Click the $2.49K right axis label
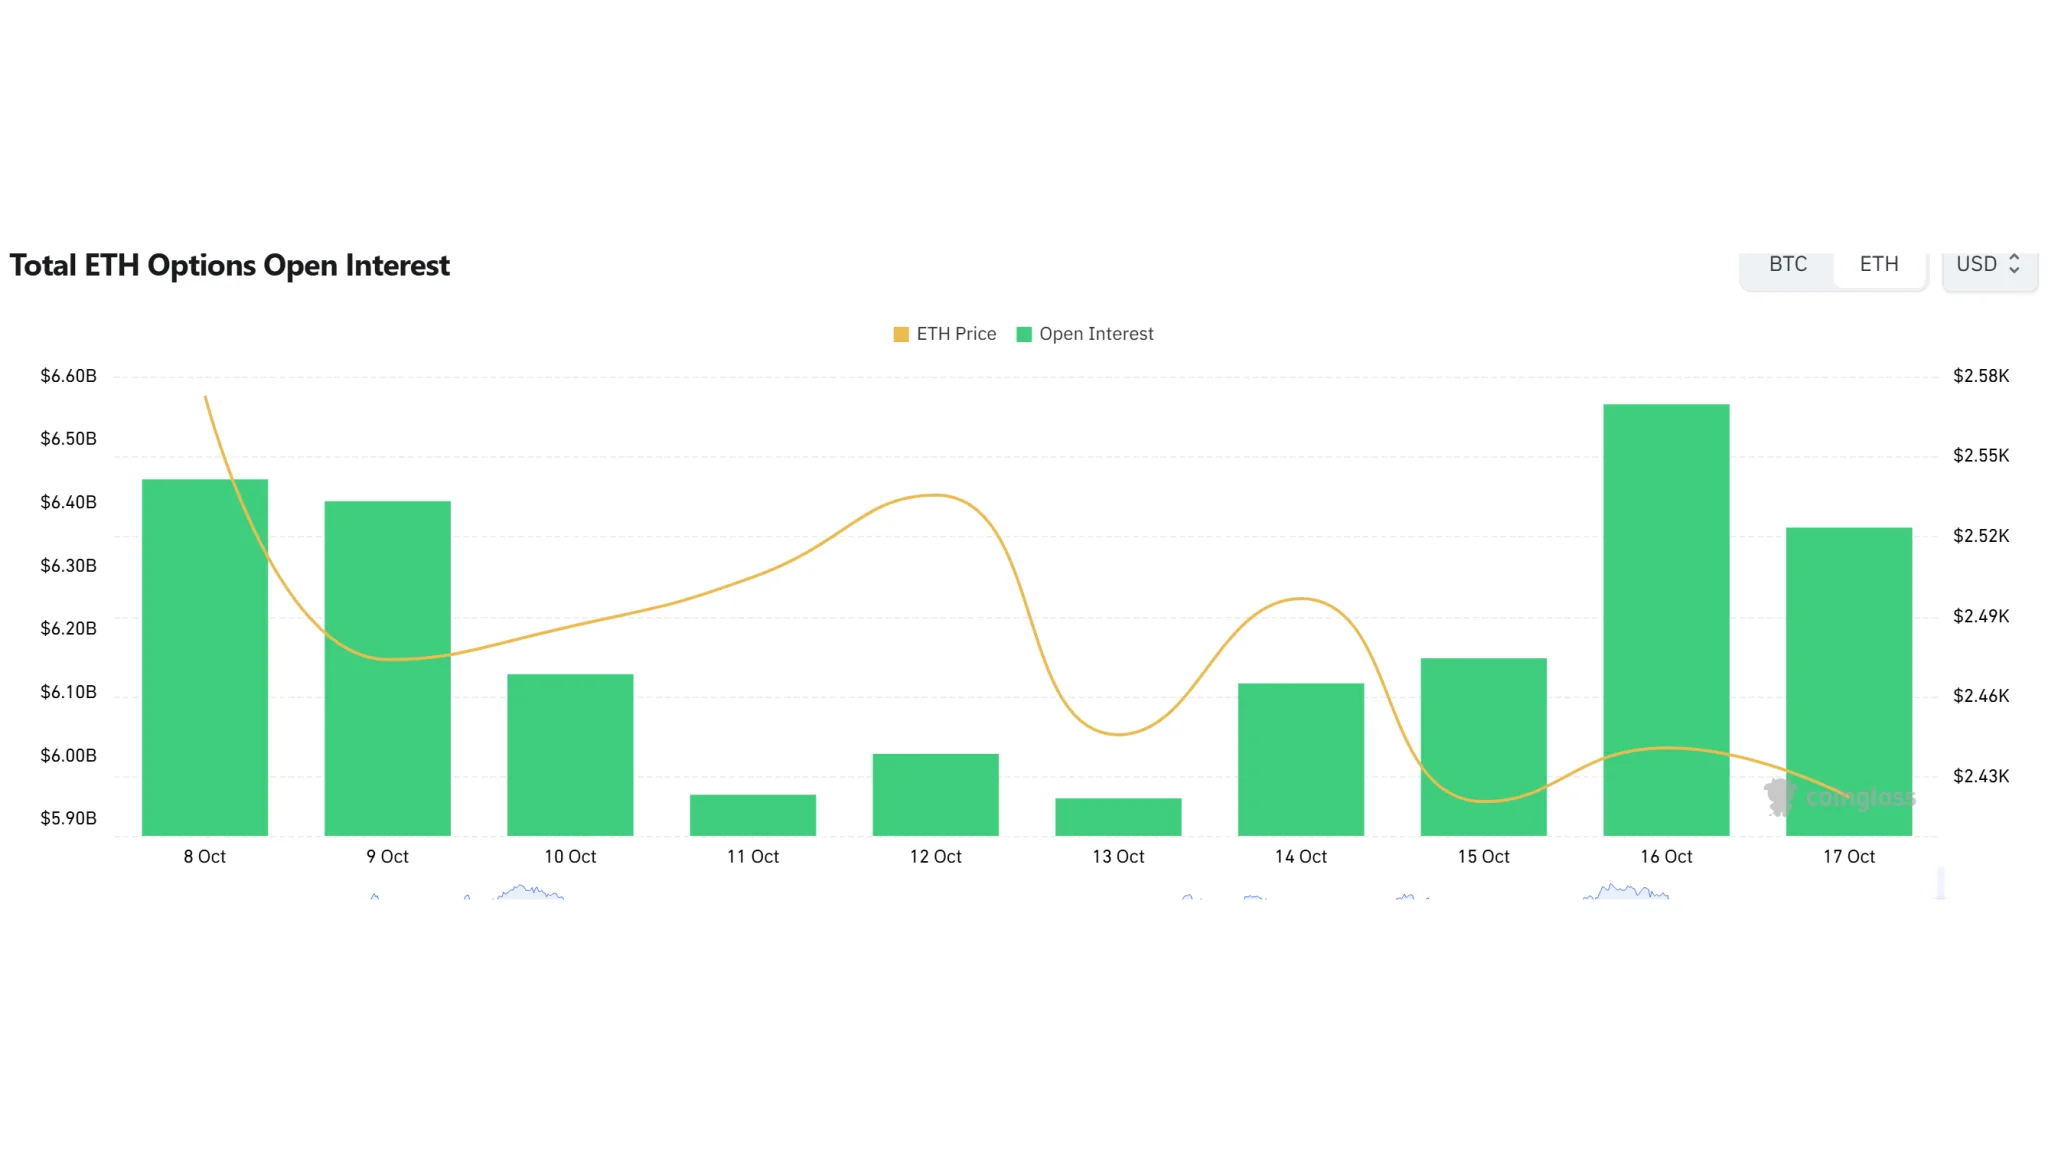Image resolution: width=2048 pixels, height=1152 pixels. click(x=1981, y=616)
